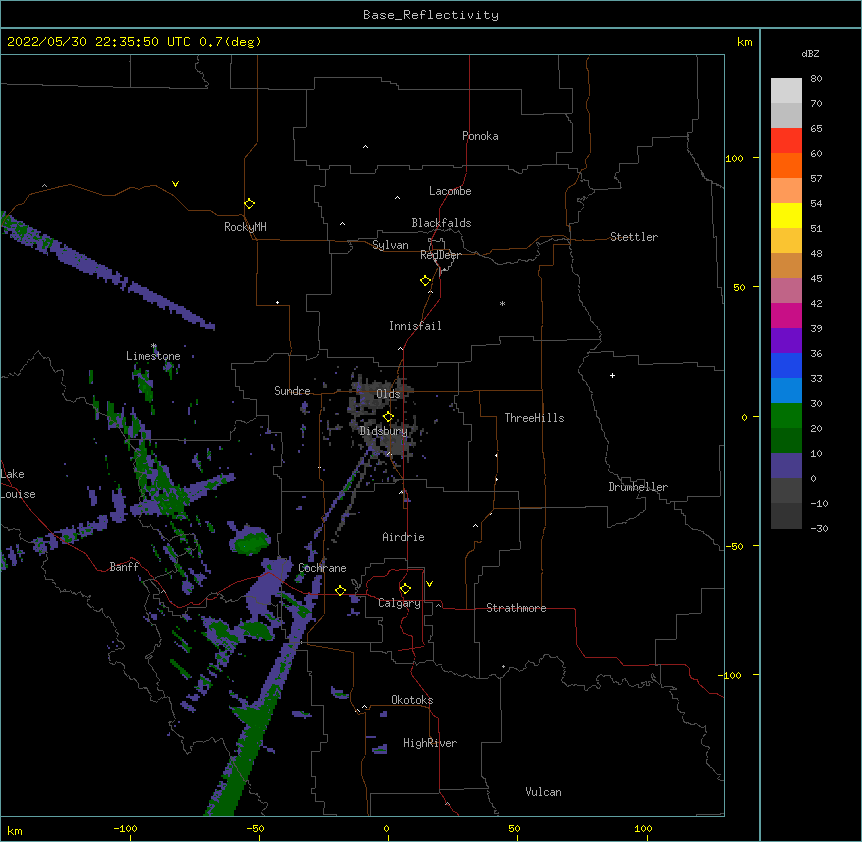The image size is (862, 842).
Task: Click the ThreeHills label
Action: pyautogui.click(x=534, y=418)
